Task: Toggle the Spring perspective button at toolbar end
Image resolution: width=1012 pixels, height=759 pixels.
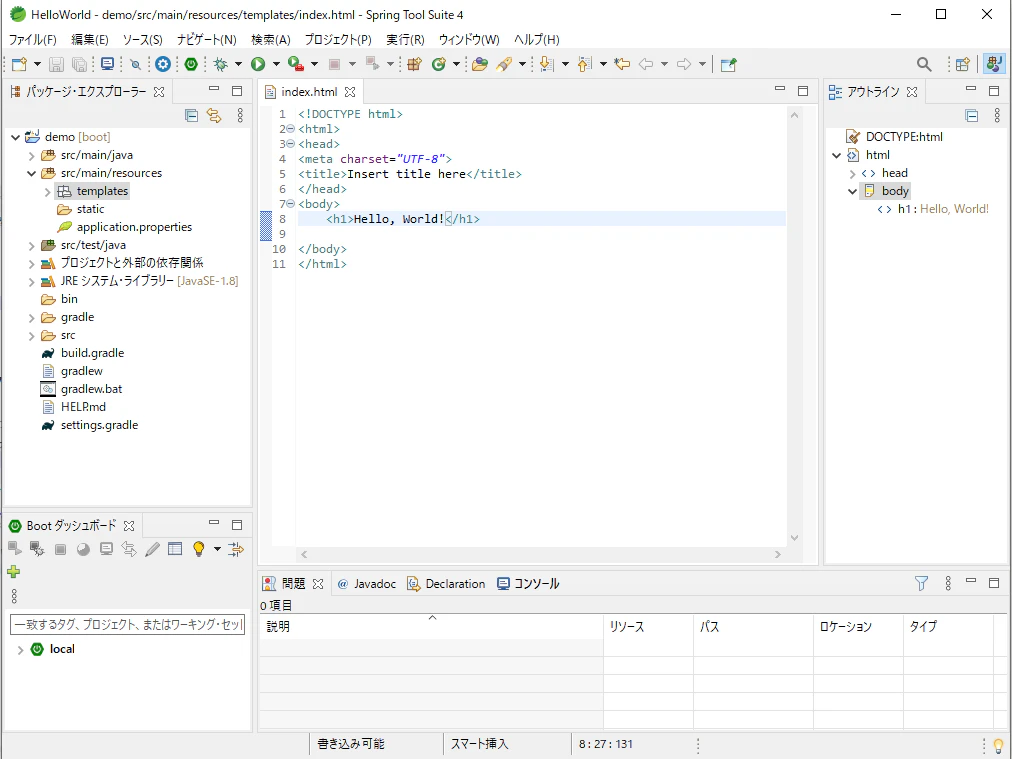Action: tap(995, 64)
